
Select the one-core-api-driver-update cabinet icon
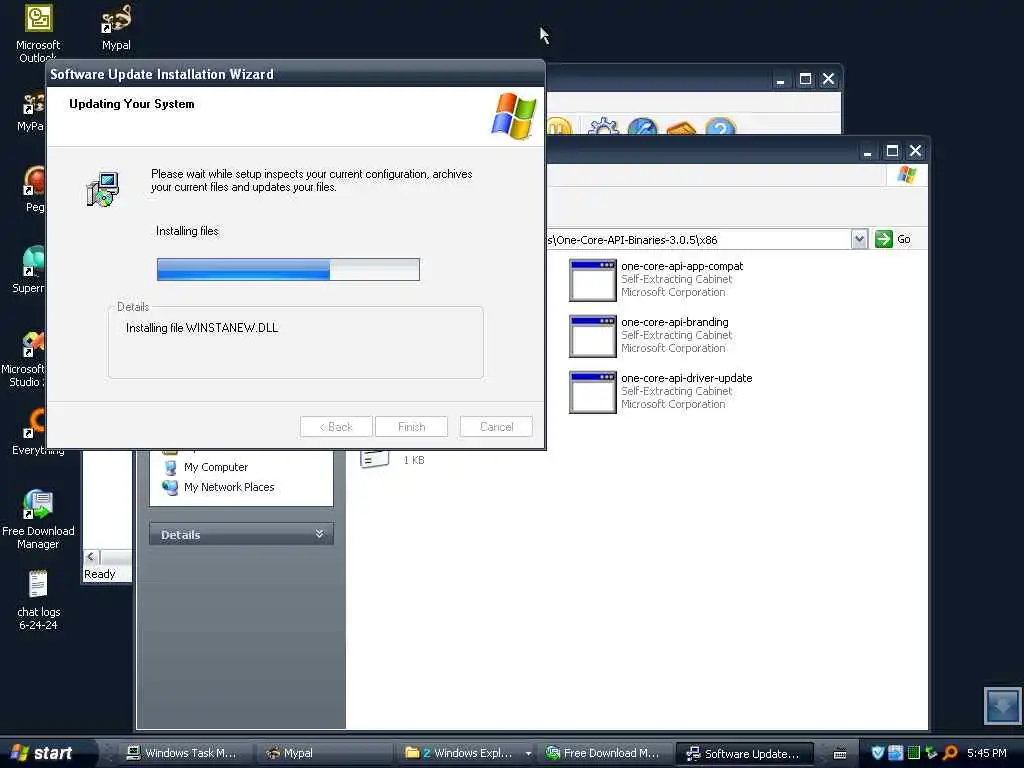pos(592,392)
